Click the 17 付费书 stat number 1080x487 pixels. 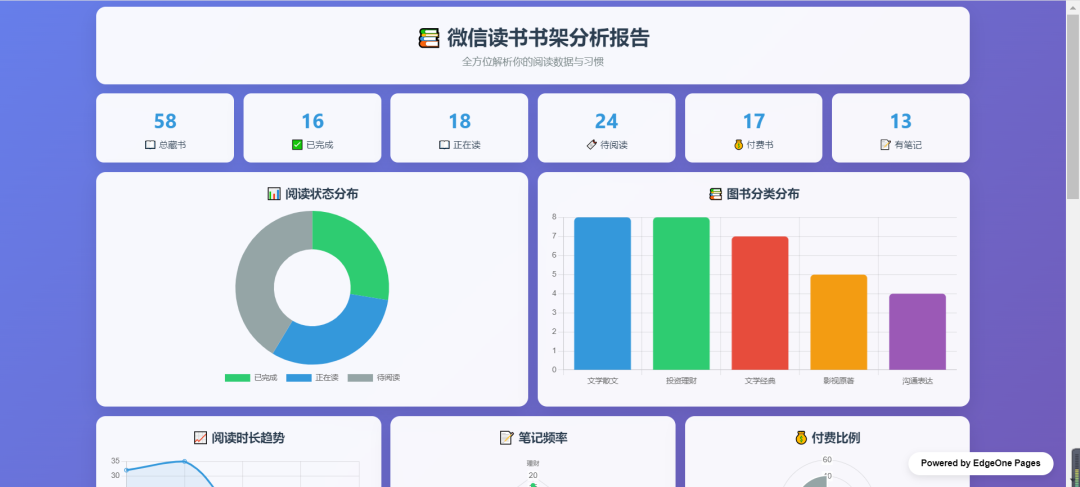[754, 121]
